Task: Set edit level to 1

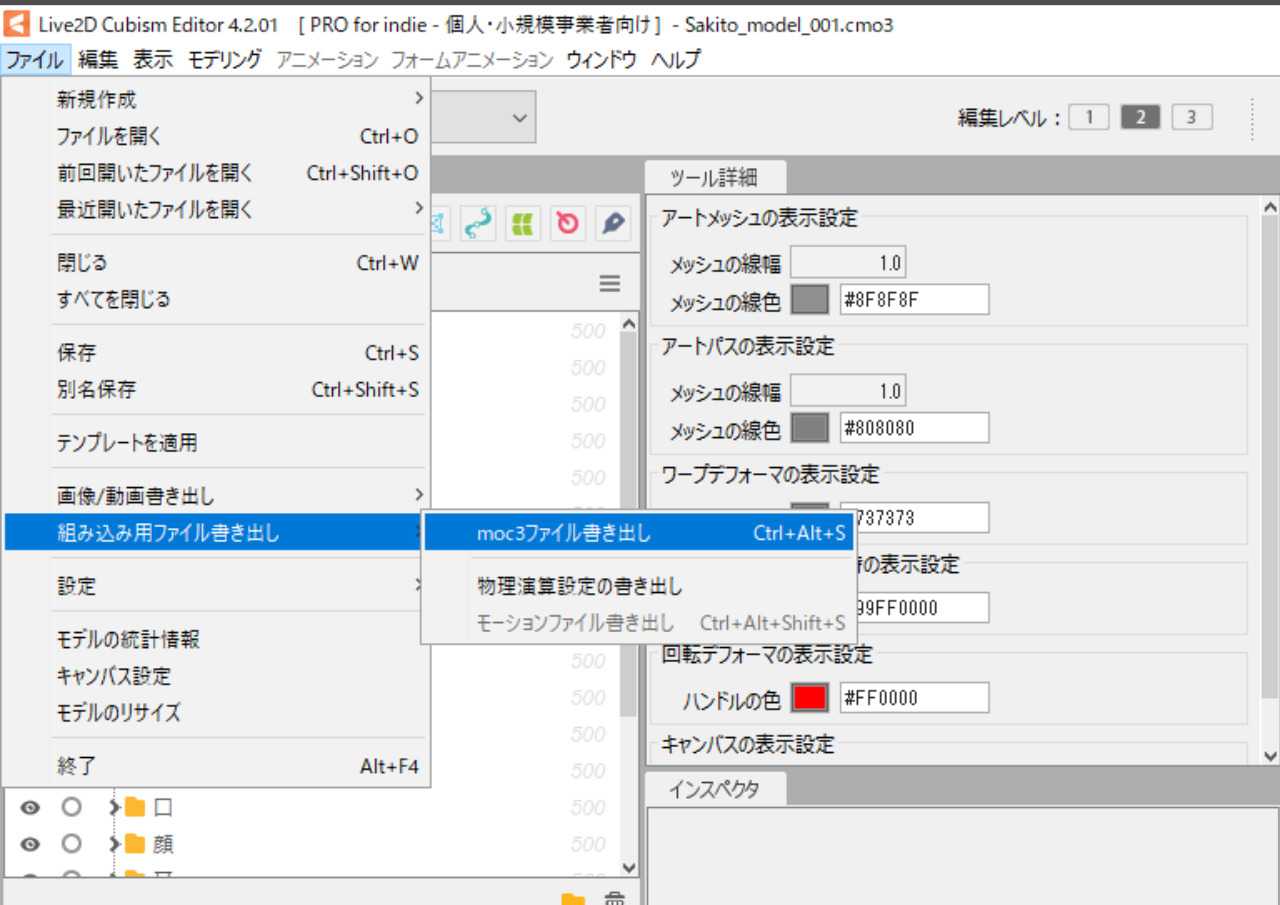Action: coord(1089,117)
